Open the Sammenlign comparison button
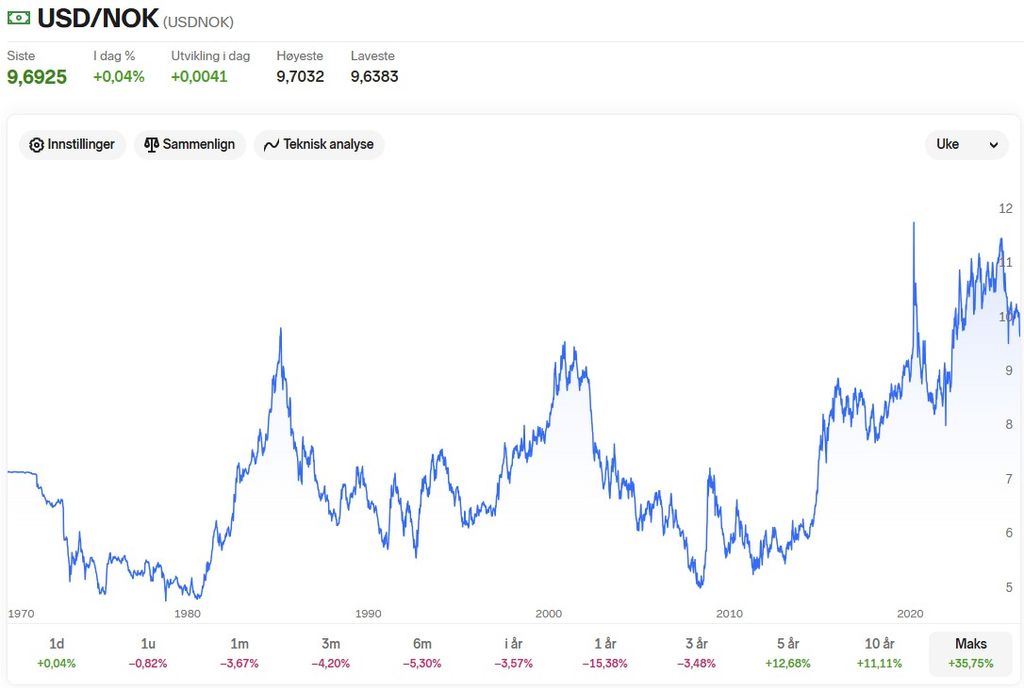The width and height of the screenshot is (1024, 688). (190, 145)
